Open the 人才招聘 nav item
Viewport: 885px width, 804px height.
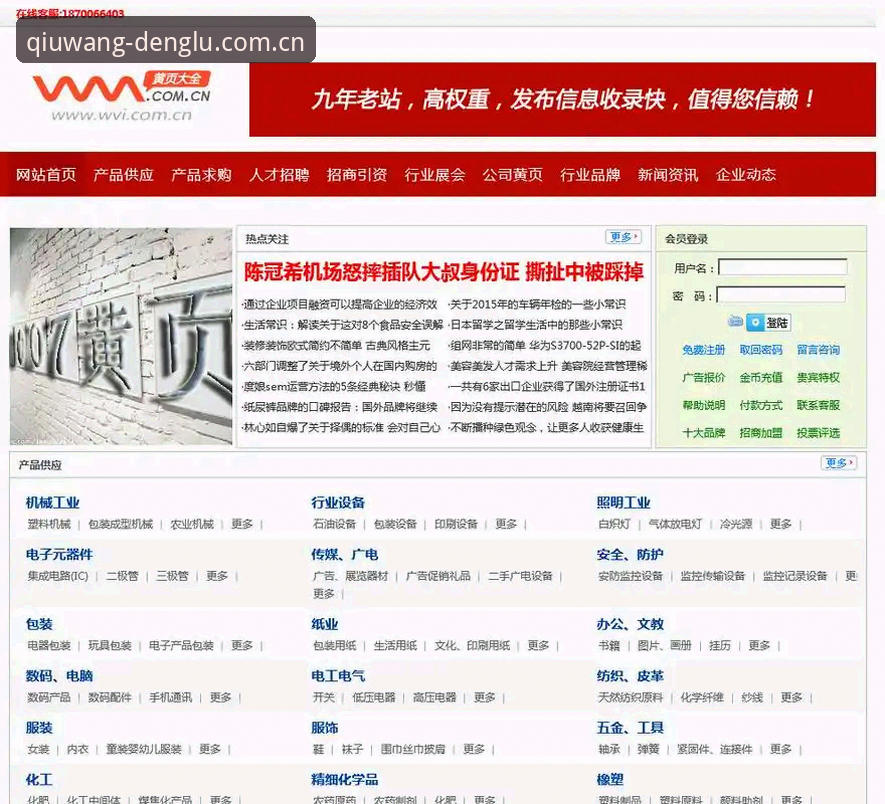click(279, 174)
